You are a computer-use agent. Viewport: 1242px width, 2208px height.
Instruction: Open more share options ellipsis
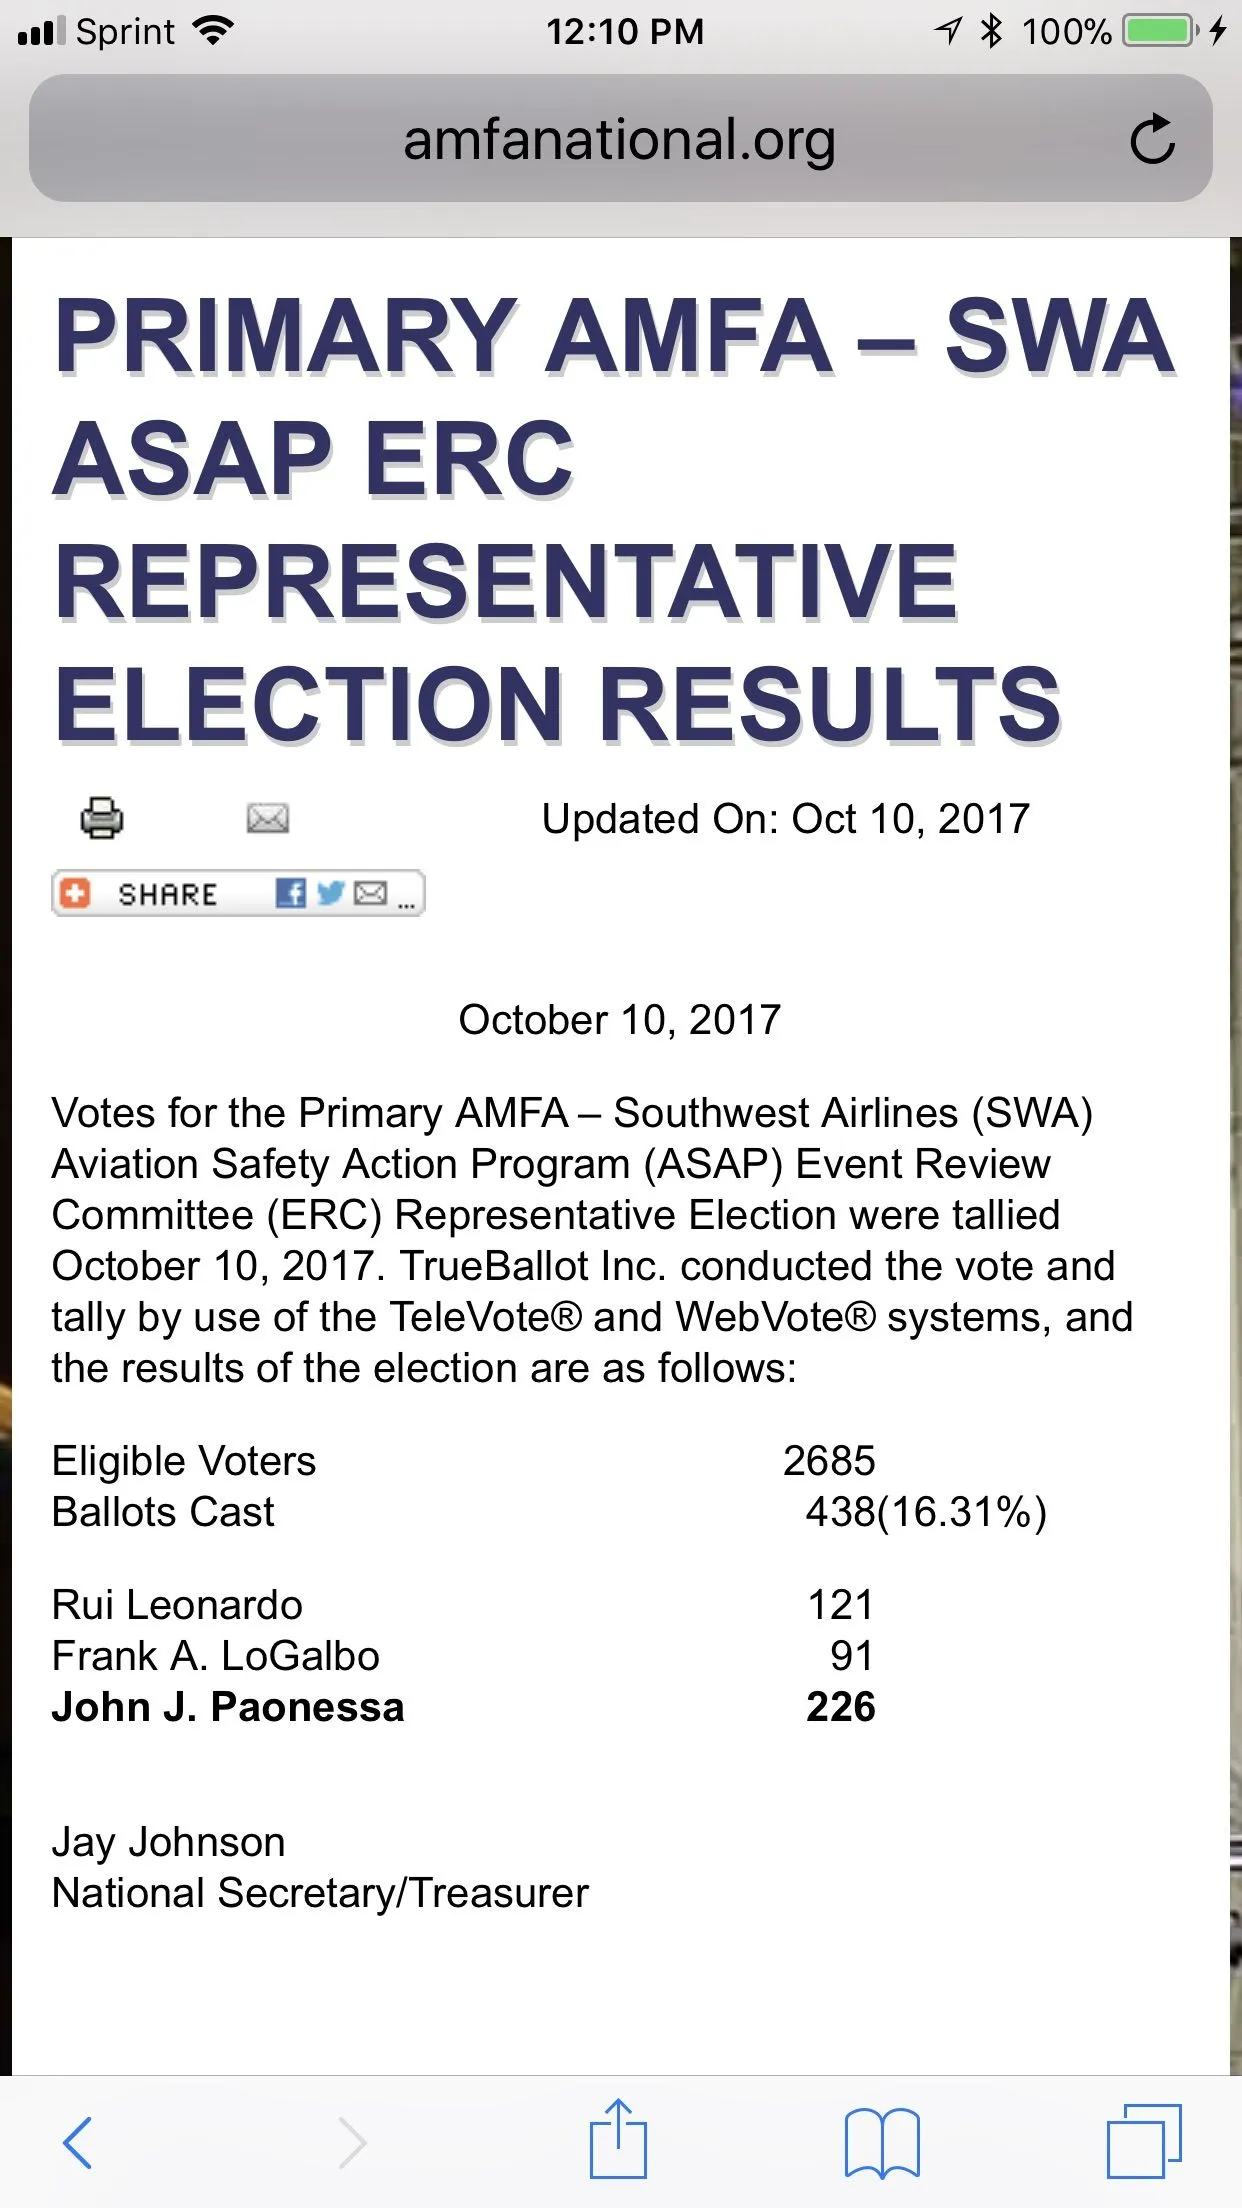point(406,903)
